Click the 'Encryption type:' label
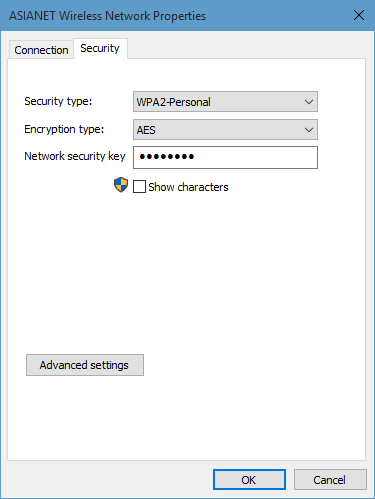 64,129
